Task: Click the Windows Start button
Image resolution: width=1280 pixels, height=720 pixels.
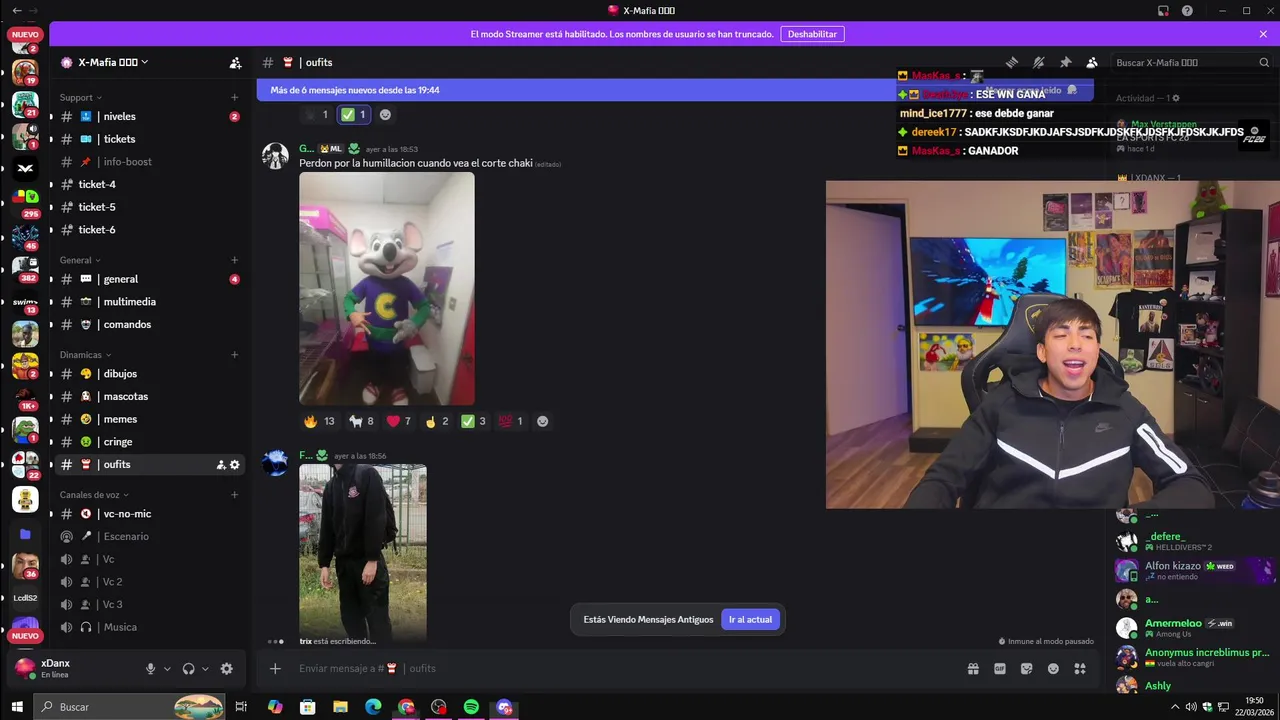Action: (x=17, y=707)
